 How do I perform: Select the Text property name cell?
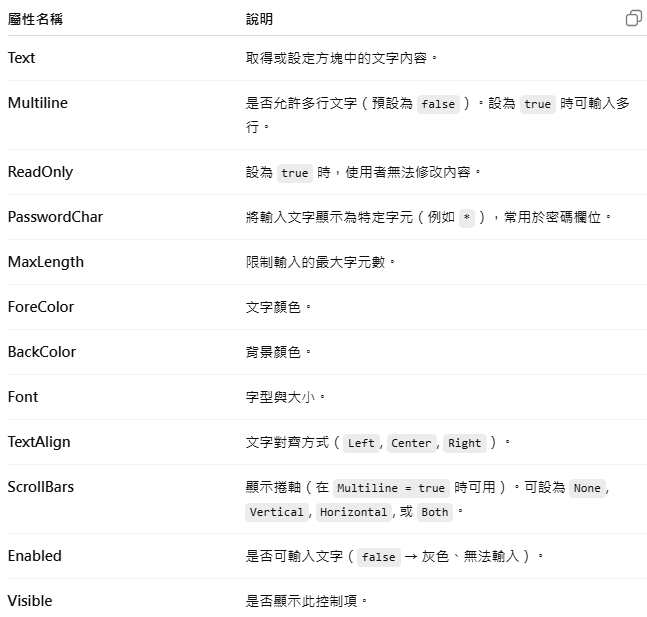pos(21,58)
